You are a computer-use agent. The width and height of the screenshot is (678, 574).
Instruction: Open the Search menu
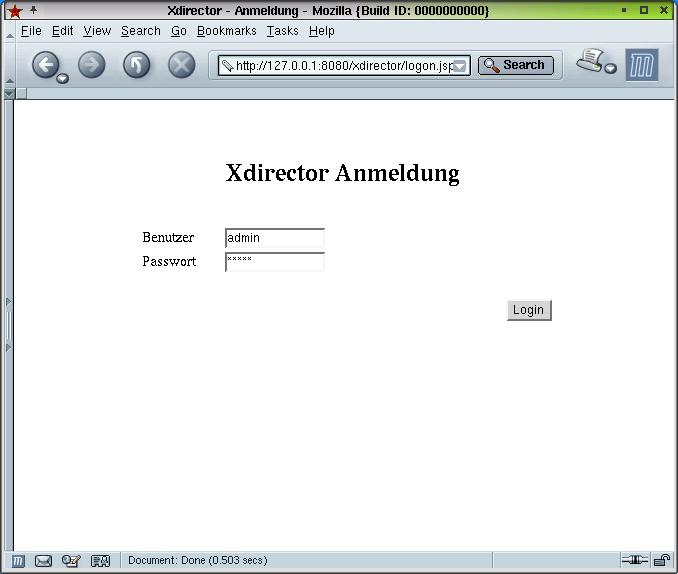coord(141,31)
